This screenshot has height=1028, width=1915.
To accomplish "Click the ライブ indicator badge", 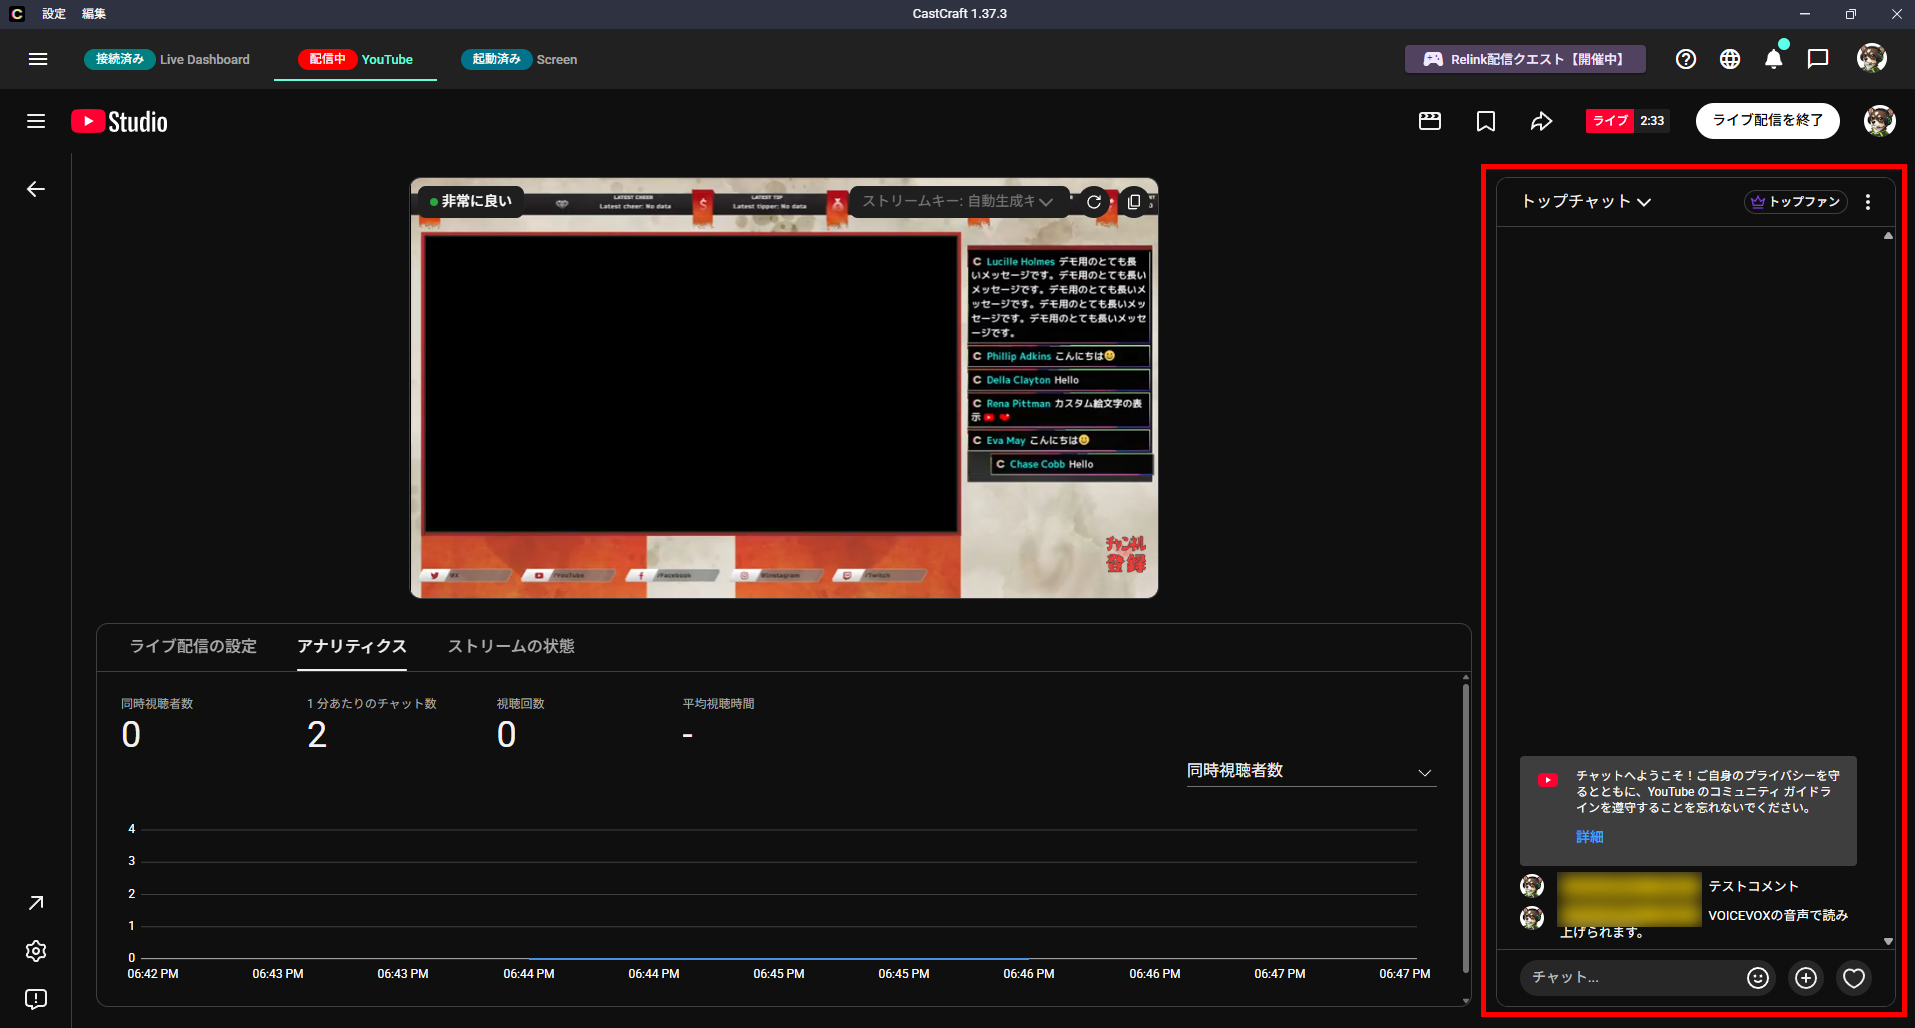I will click(1609, 121).
